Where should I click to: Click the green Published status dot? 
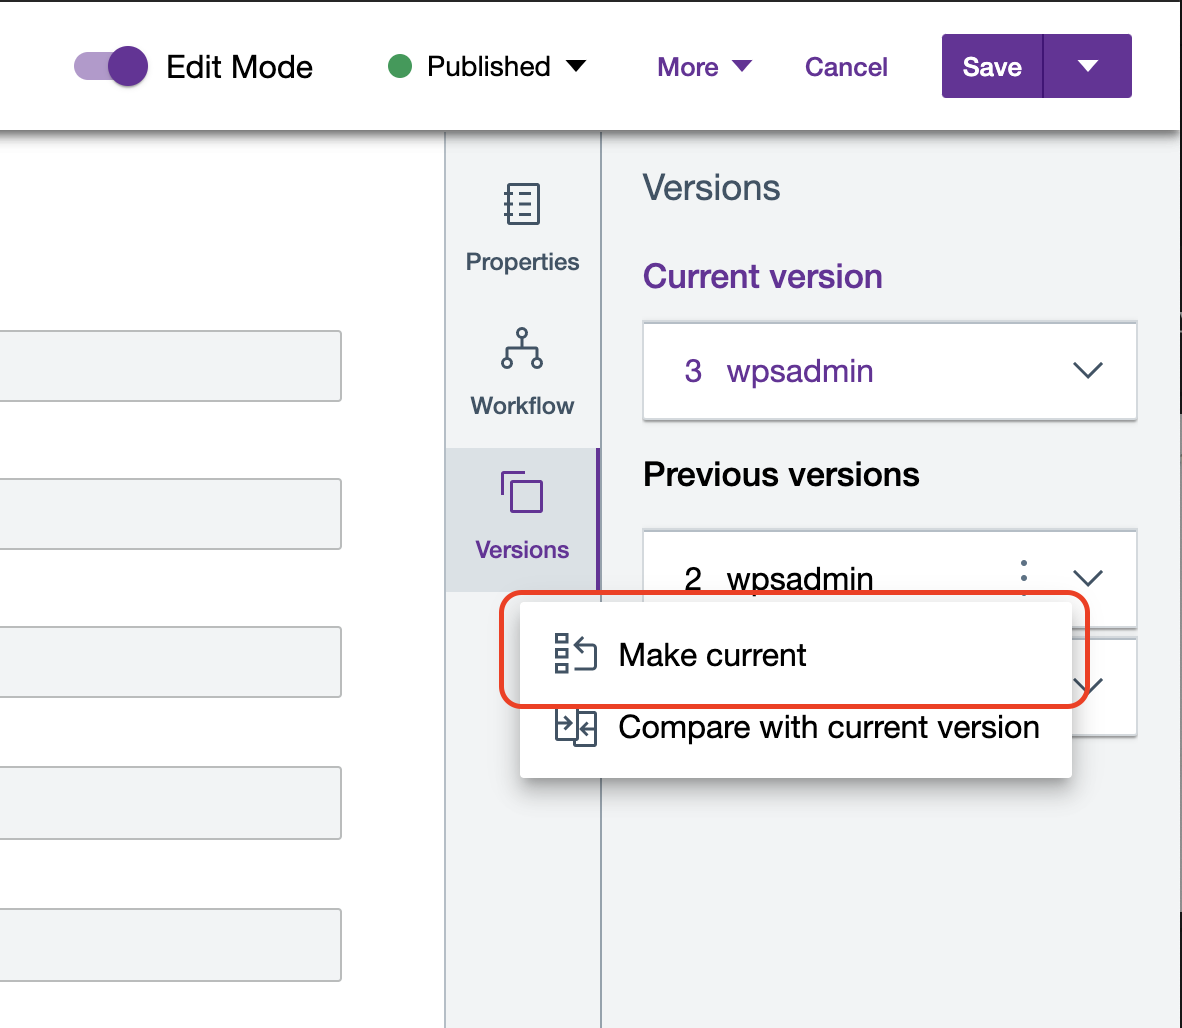pyautogui.click(x=400, y=67)
